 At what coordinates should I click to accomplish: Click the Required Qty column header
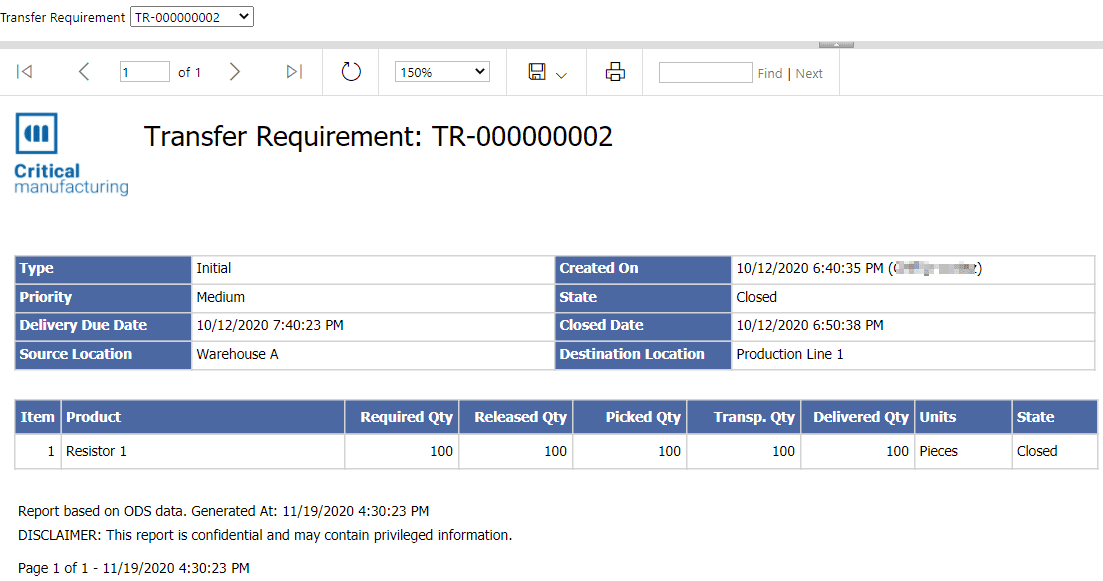coord(406,417)
